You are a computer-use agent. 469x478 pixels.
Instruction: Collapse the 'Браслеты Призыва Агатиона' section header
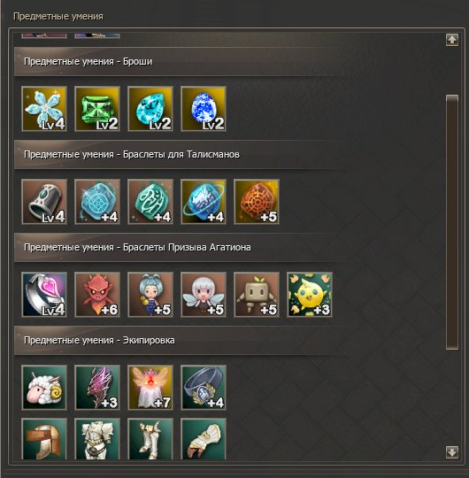click(180, 247)
